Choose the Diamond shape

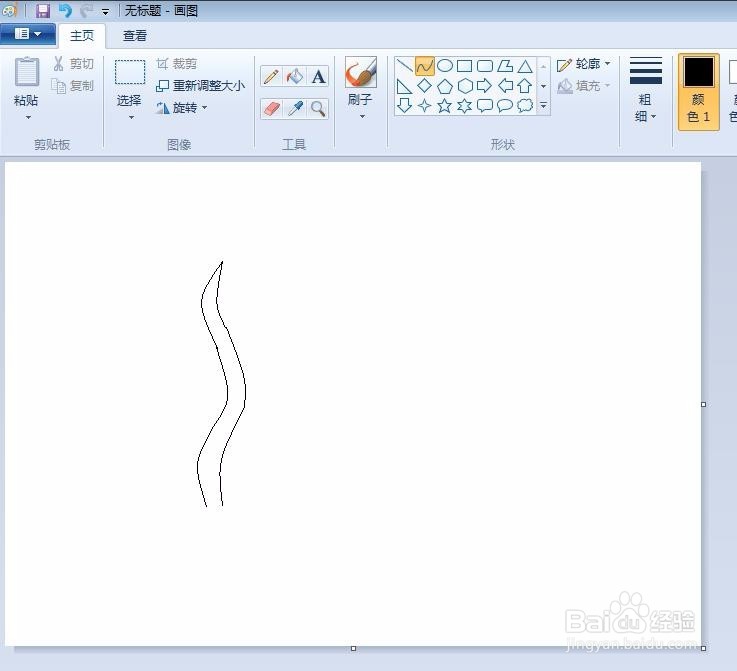[424, 86]
